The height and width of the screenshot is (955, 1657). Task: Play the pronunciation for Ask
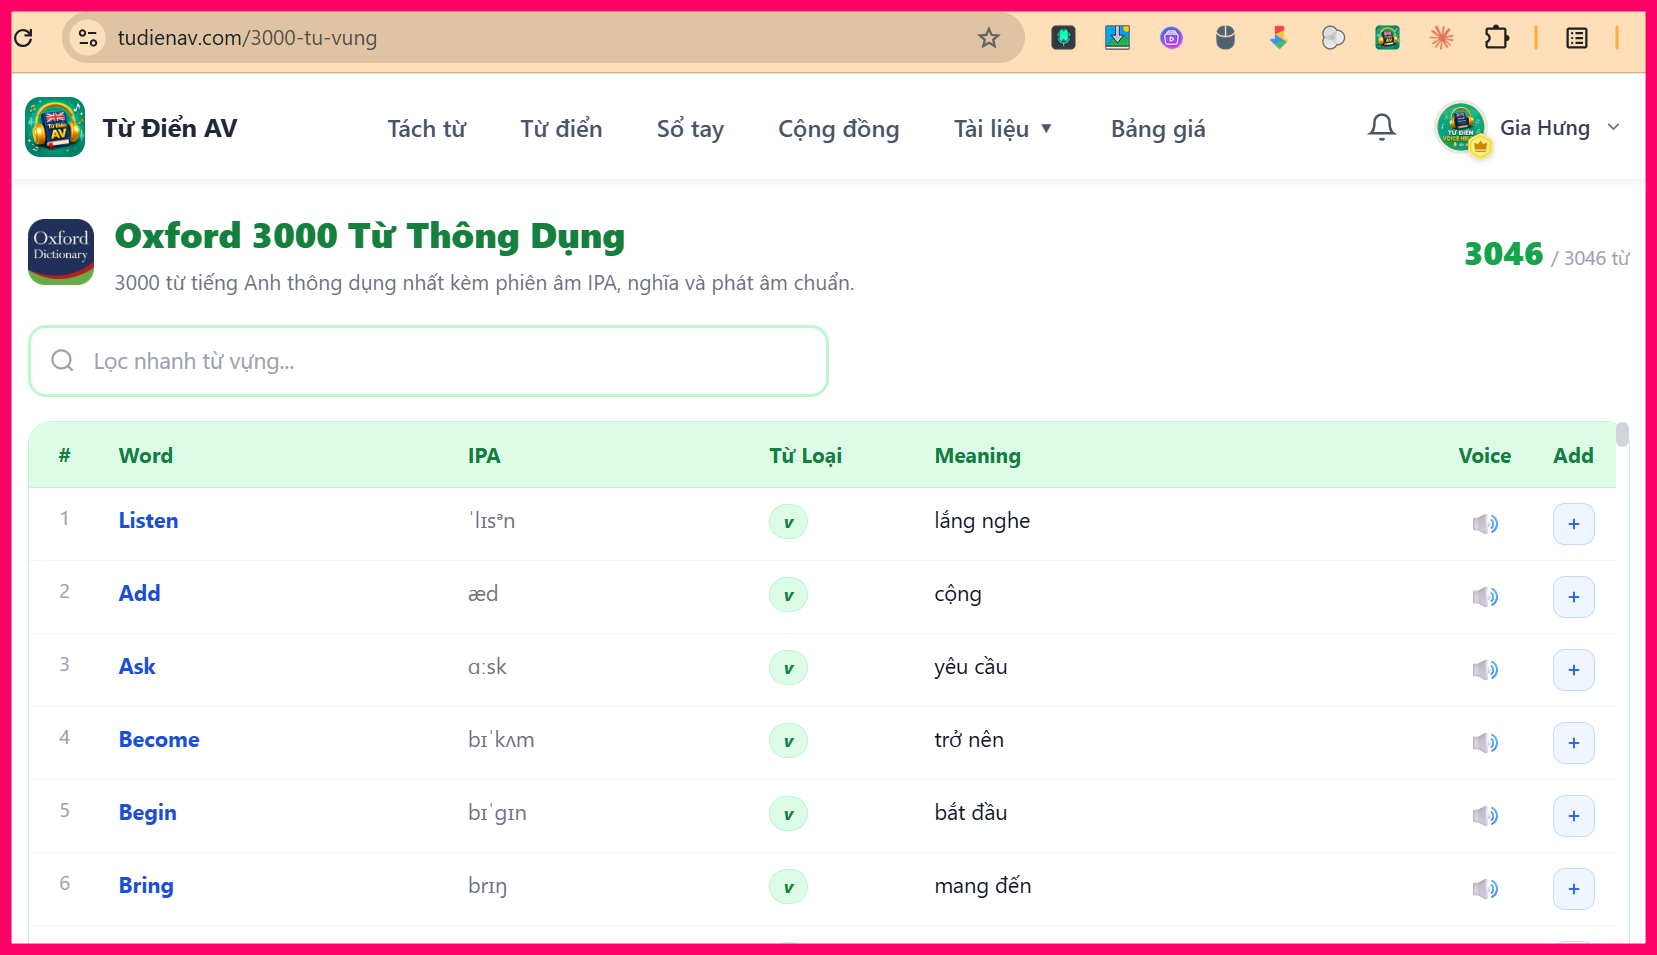[1485, 670]
